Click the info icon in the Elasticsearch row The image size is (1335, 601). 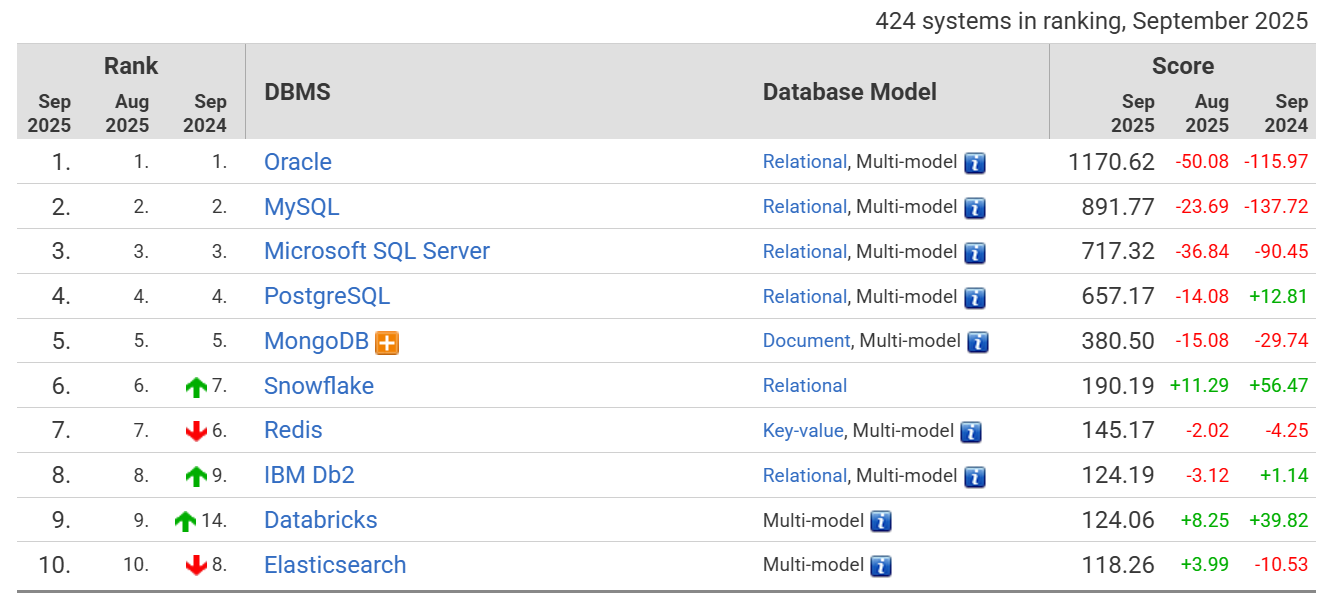coord(881,566)
